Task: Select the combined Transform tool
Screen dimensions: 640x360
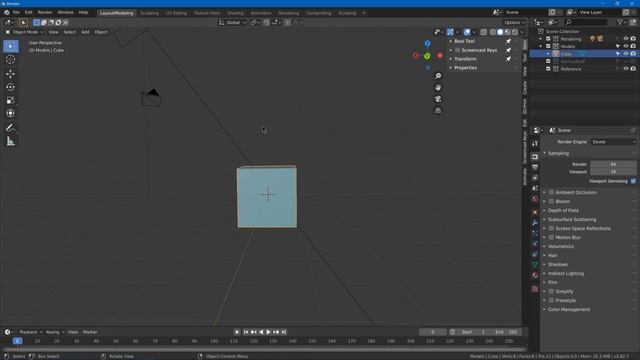Action: [11, 113]
